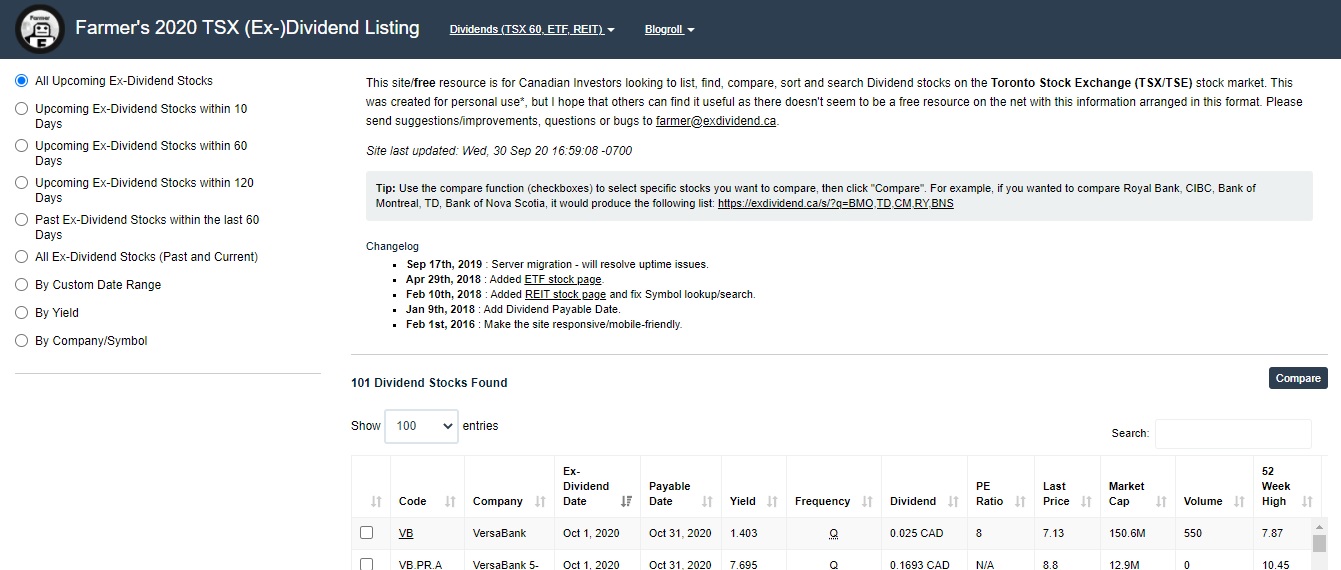Sort by Volume column arrows icon
This screenshot has height=570, width=1341.
(x=1239, y=502)
